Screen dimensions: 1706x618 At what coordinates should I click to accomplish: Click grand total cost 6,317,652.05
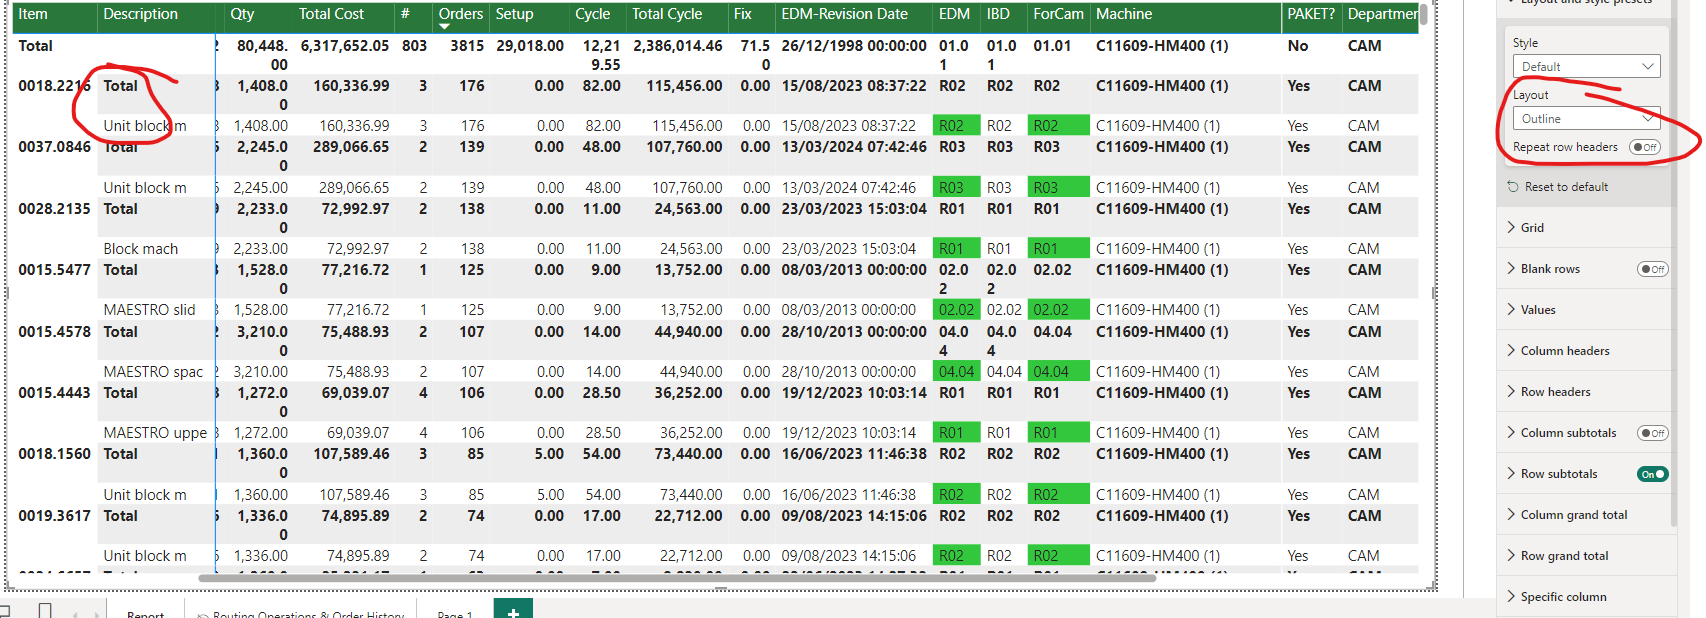tap(345, 46)
